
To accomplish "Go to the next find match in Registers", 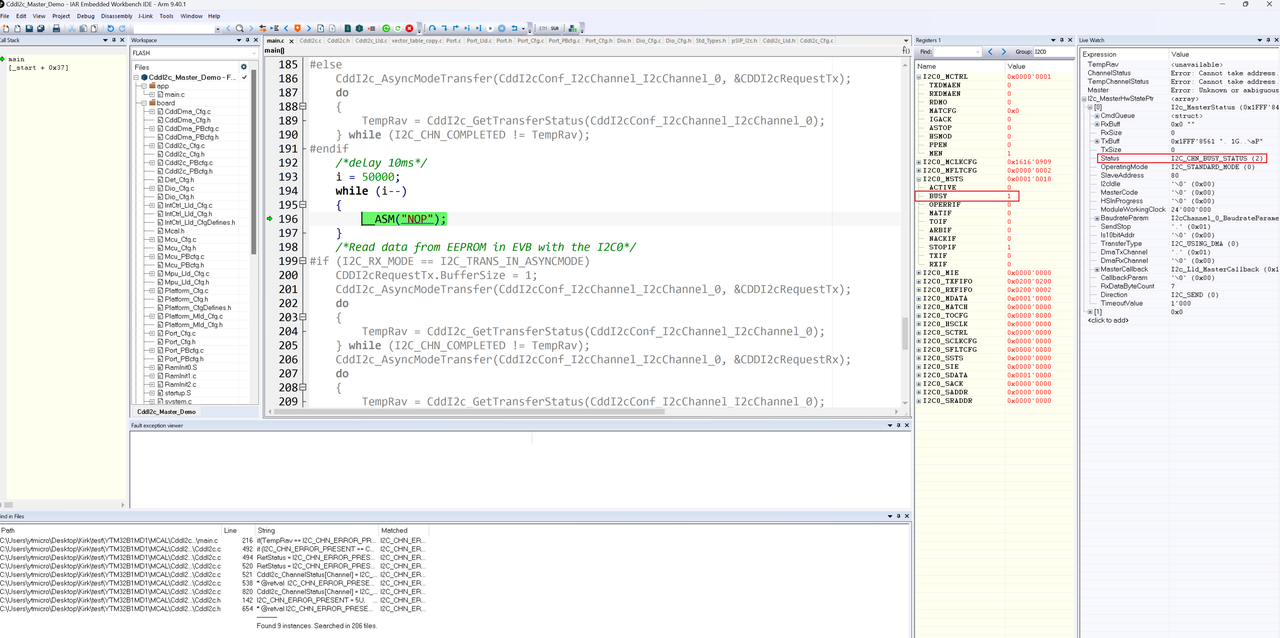I will [x=1004, y=51].
